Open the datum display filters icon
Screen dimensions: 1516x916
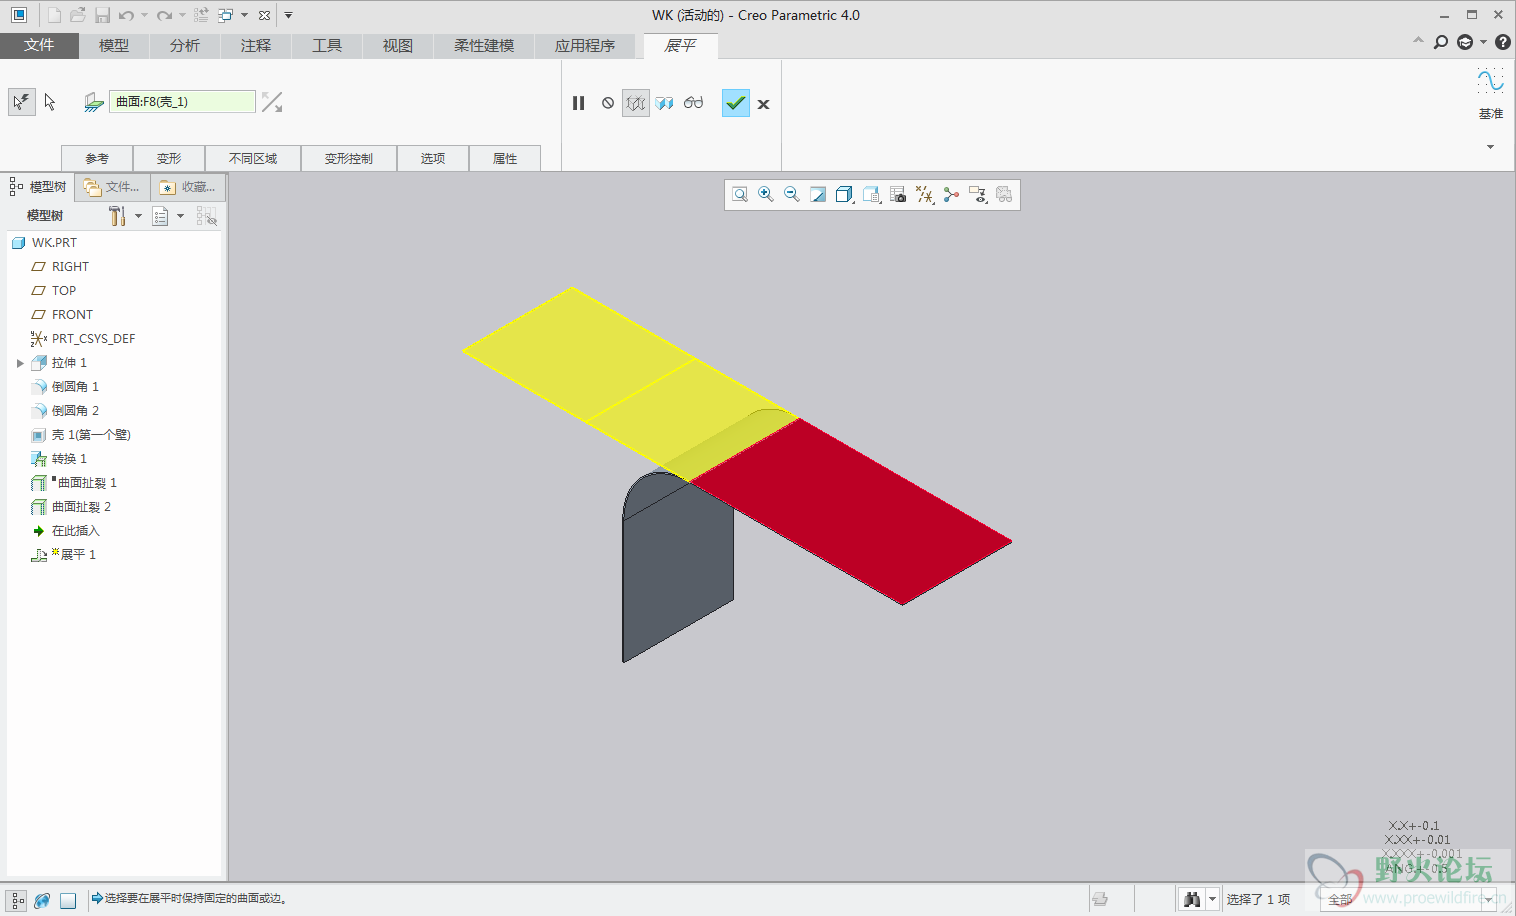pyautogui.click(x=925, y=195)
